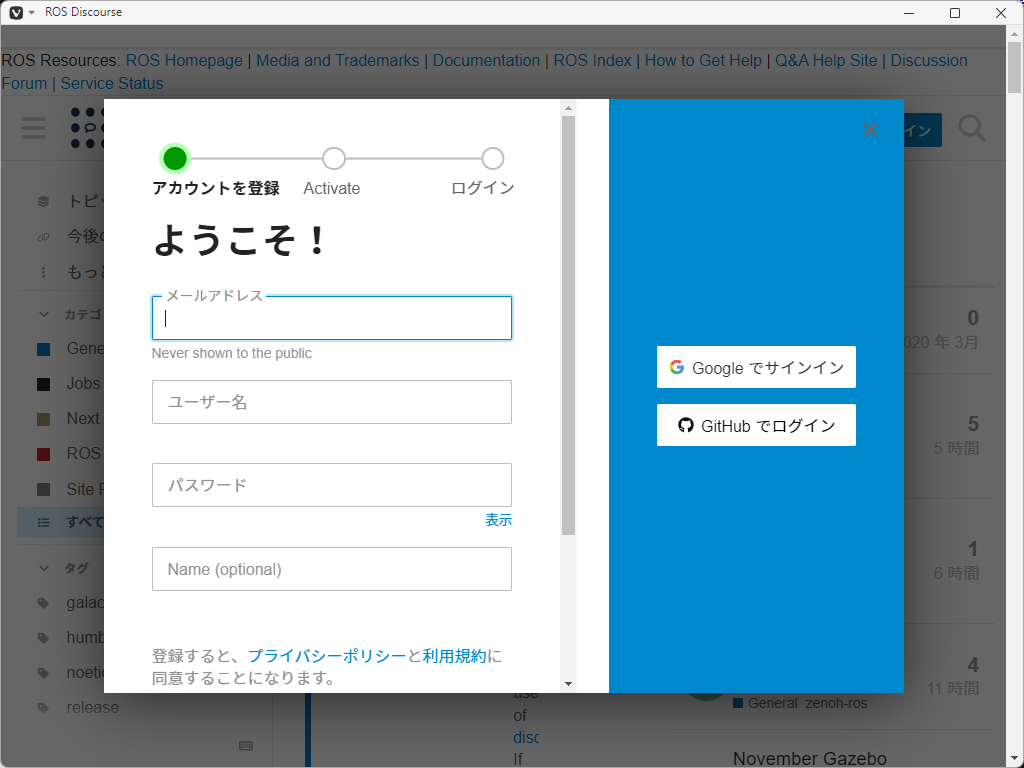Open ROS Homepage link

[184, 60]
